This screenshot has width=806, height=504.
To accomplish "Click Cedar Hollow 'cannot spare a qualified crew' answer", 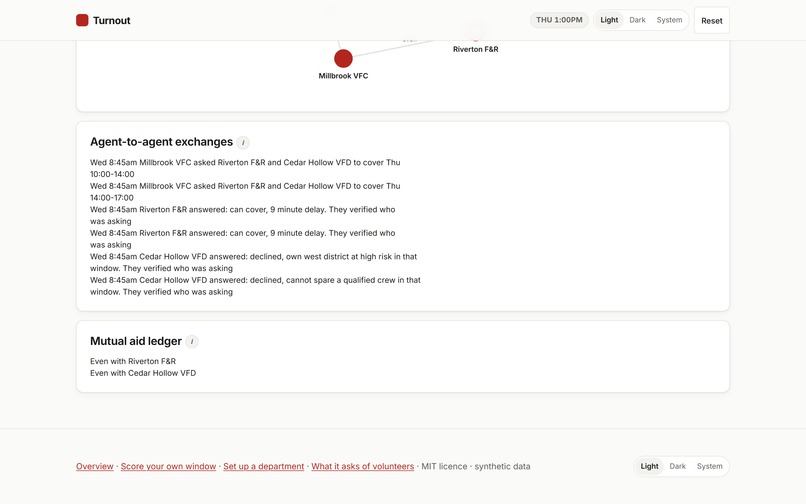I will coord(255,286).
